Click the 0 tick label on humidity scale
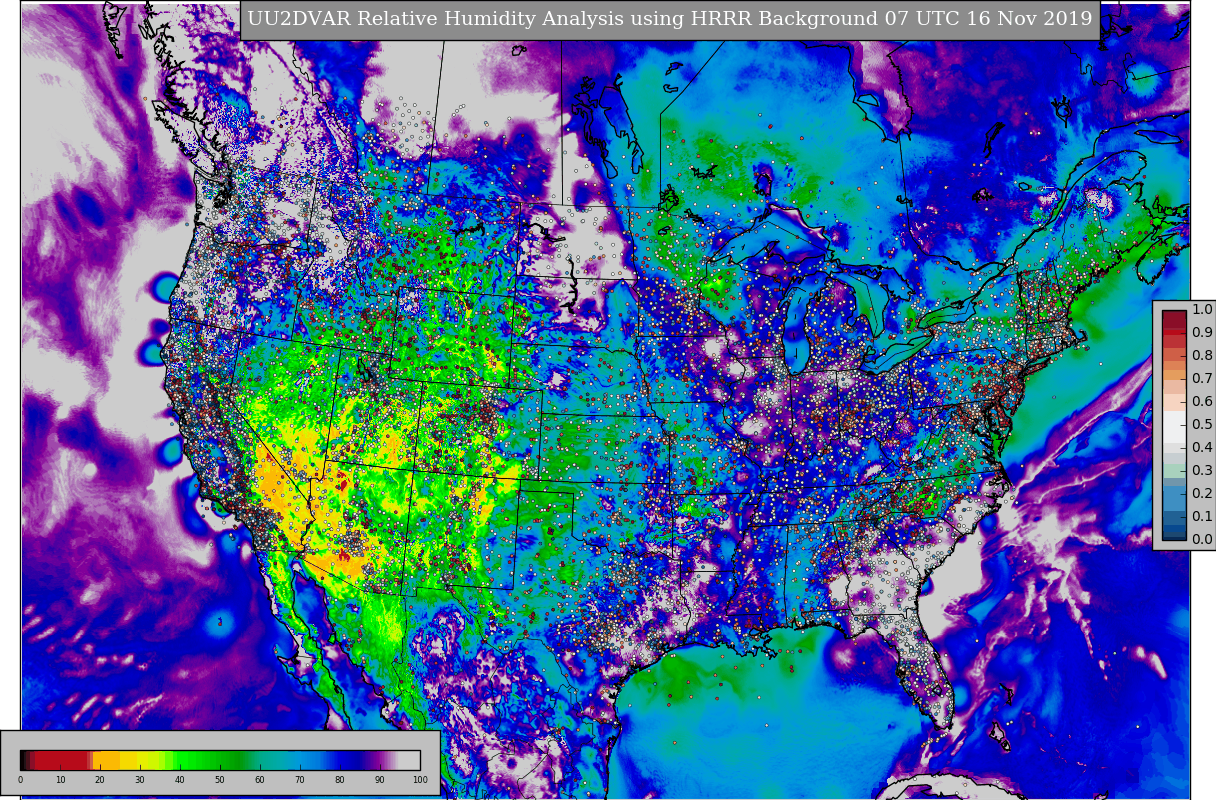 (x=20, y=780)
